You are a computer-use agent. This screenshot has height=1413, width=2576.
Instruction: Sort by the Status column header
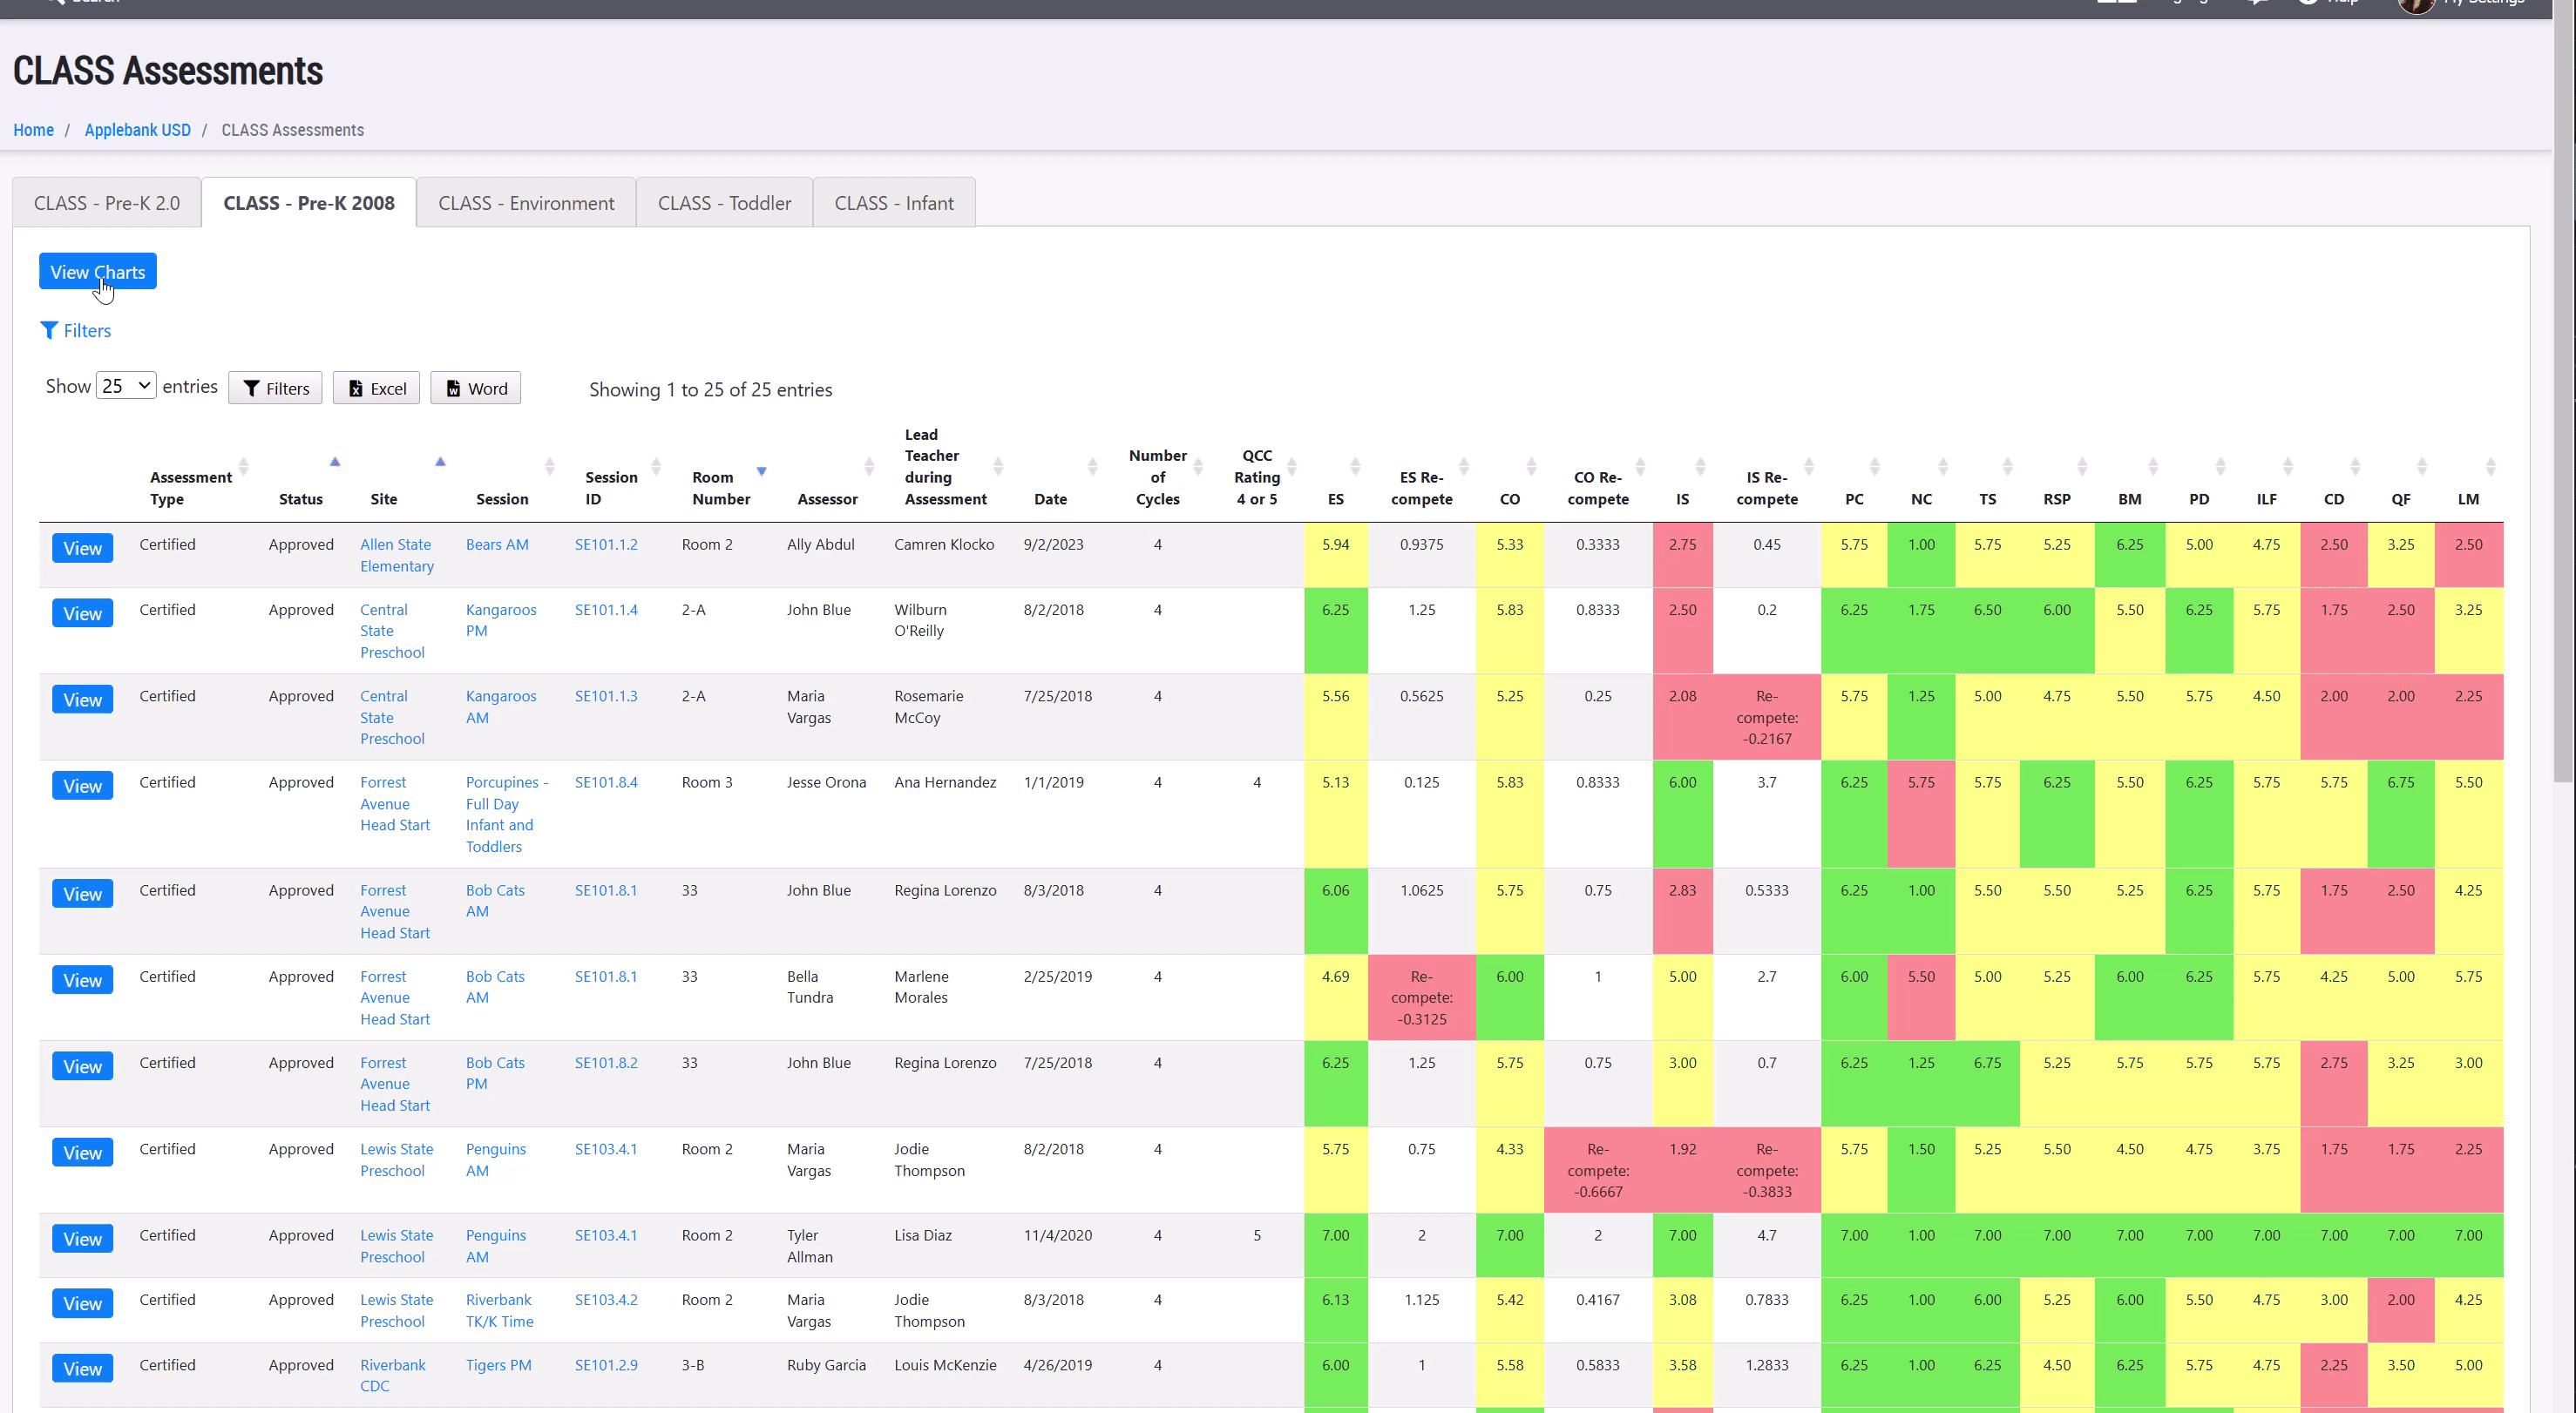(300, 499)
